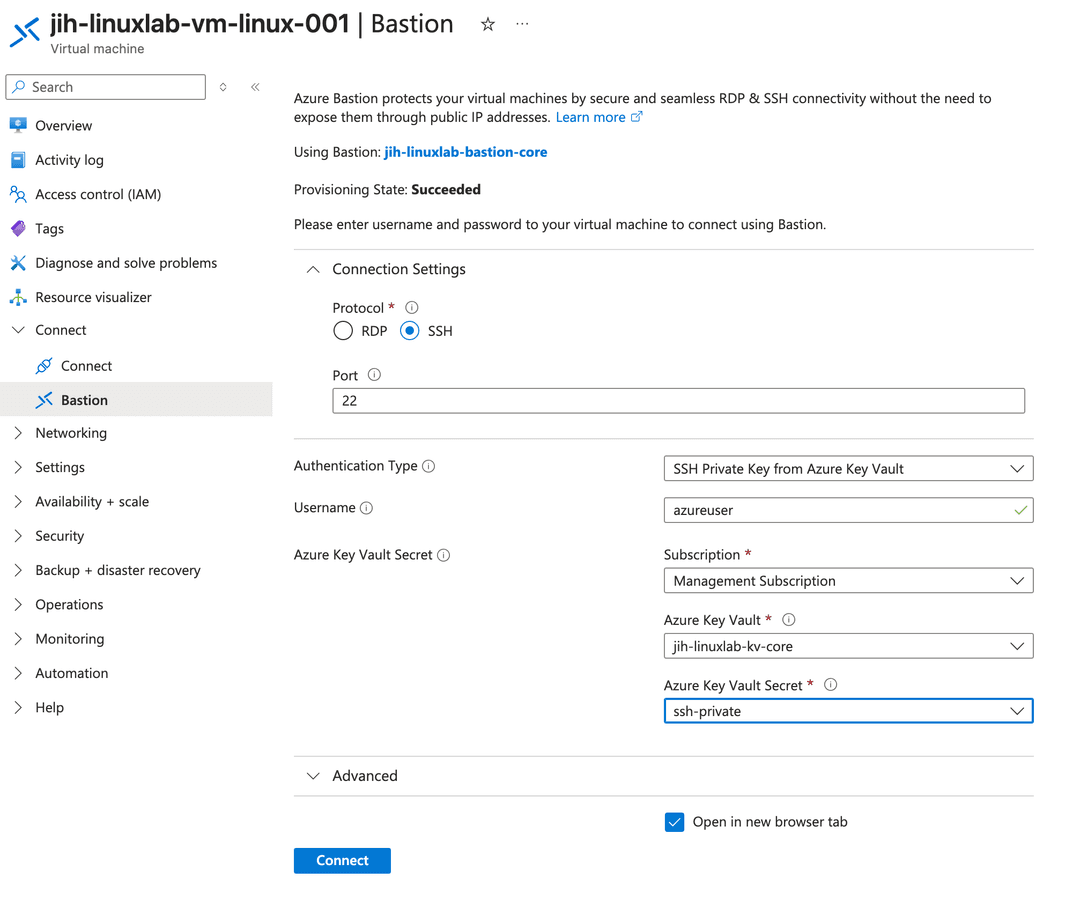This screenshot has width=1080, height=898.
Task: Open the Subscription dropdown
Action: coord(847,581)
